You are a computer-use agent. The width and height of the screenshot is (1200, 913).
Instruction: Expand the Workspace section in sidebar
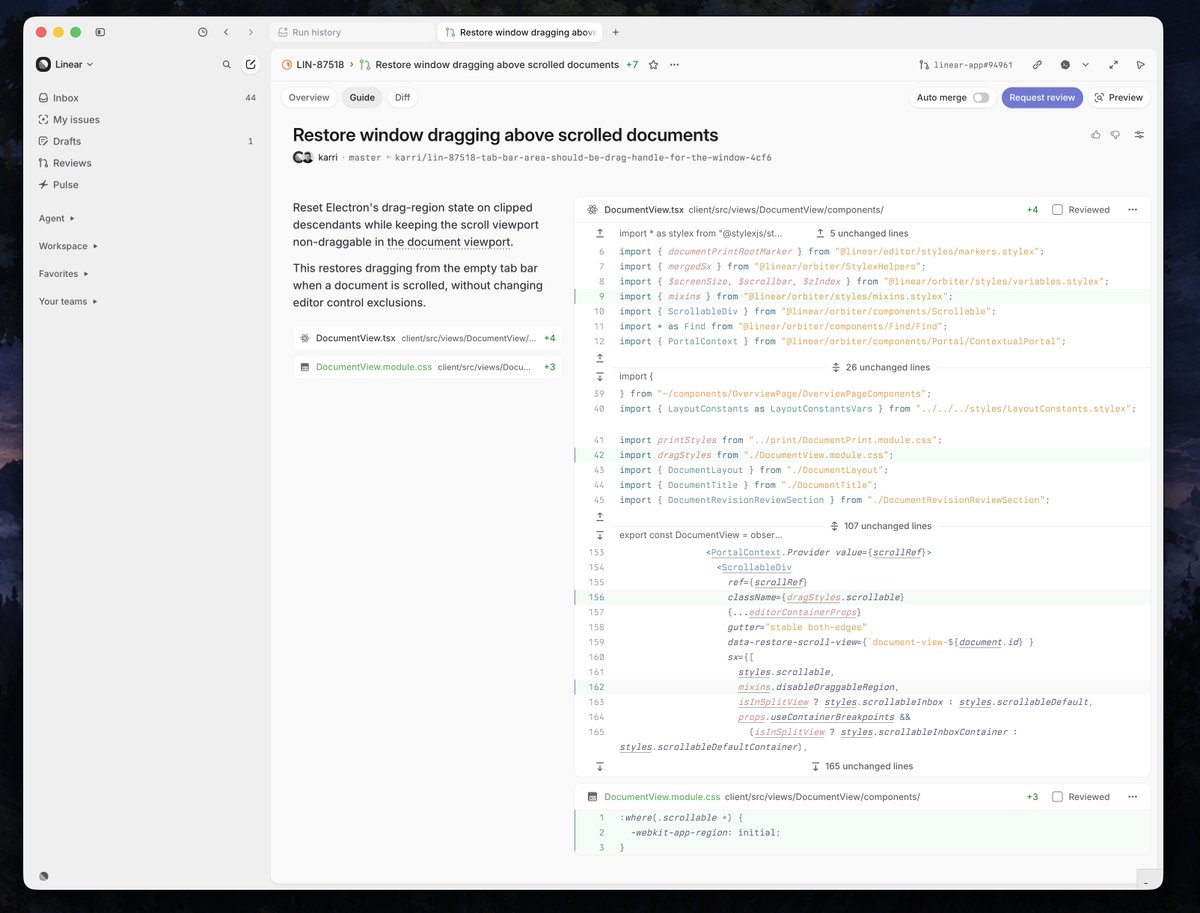(x=69, y=246)
